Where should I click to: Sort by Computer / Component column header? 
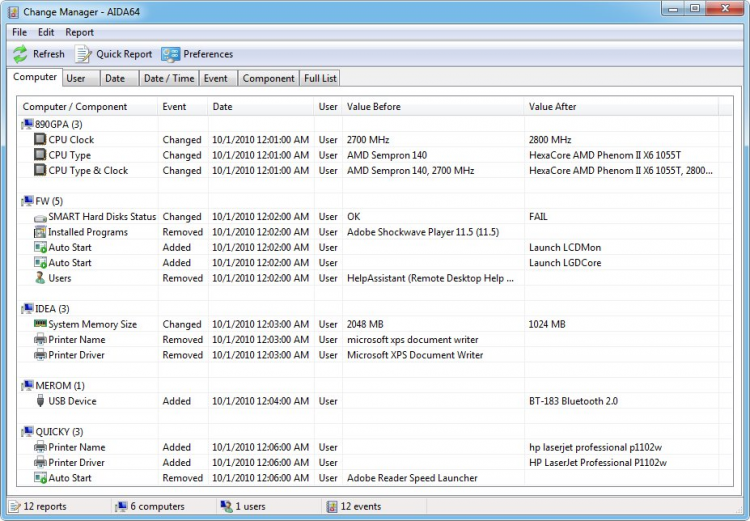(x=88, y=107)
